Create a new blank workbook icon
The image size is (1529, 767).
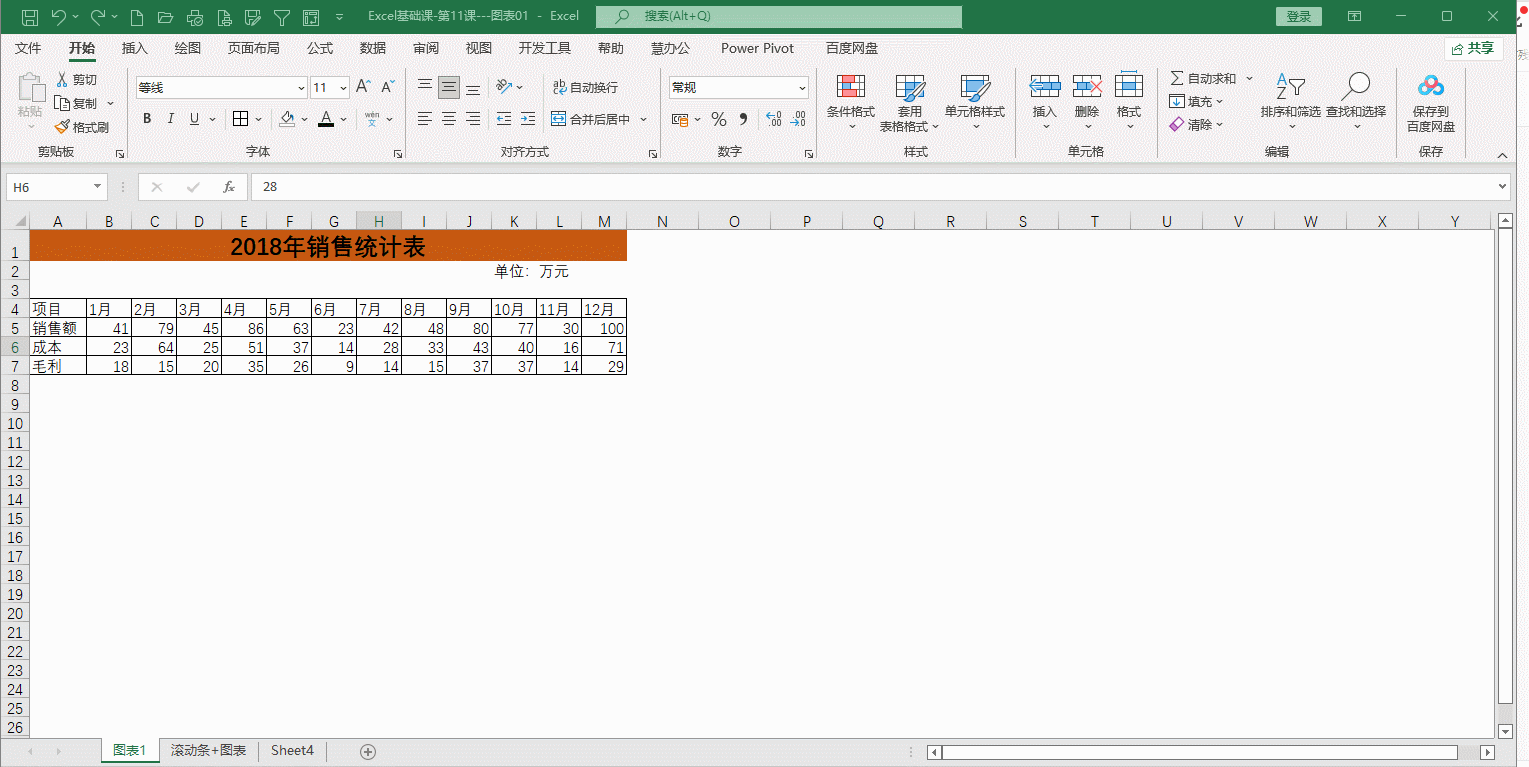click(x=137, y=17)
